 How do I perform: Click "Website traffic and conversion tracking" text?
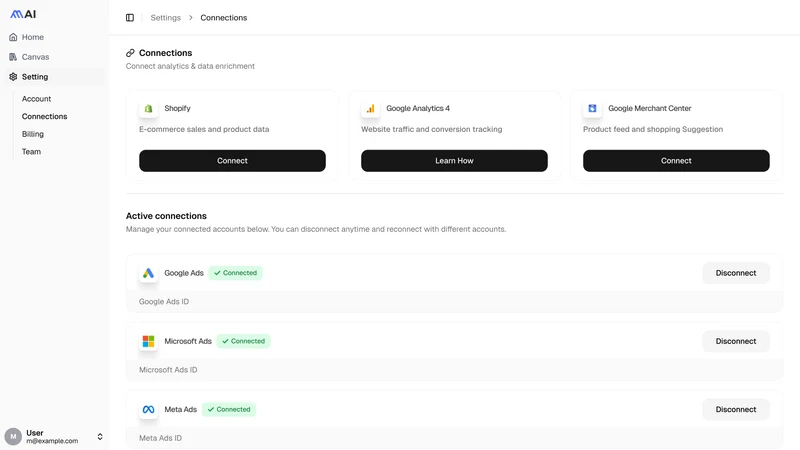pos(432,130)
